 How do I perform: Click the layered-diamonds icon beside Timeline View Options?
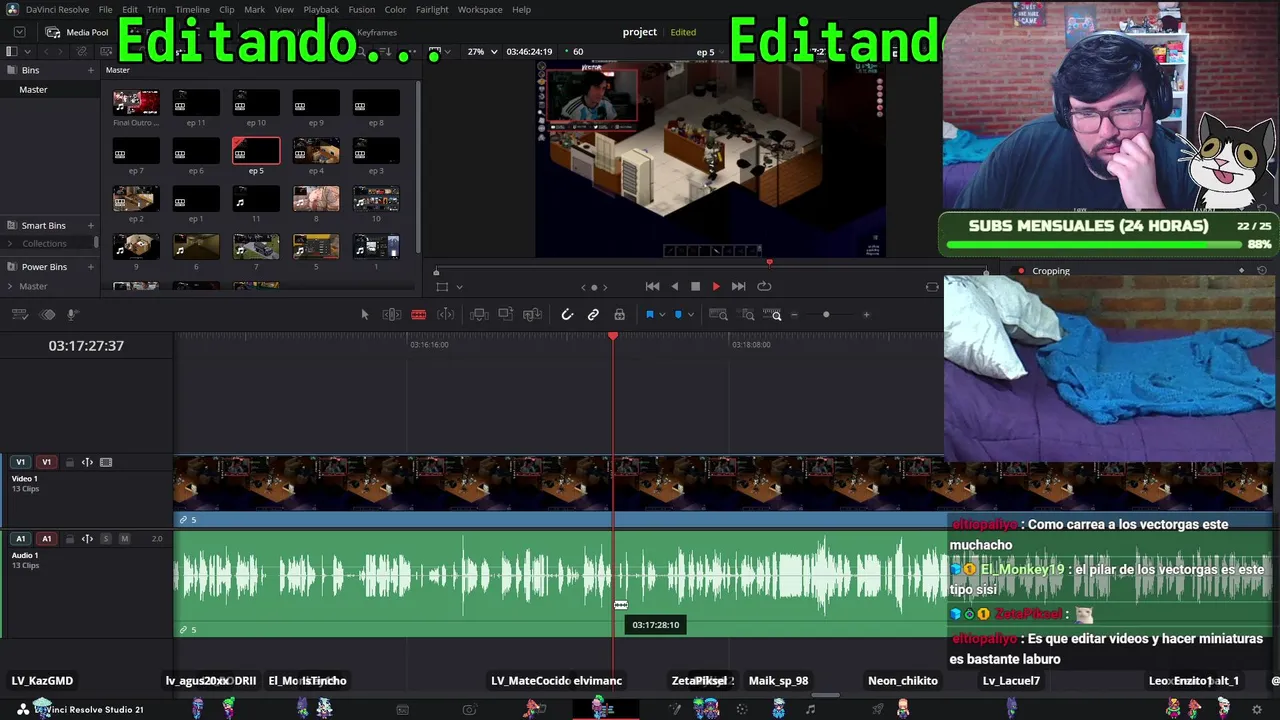click(x=47, y=315)
